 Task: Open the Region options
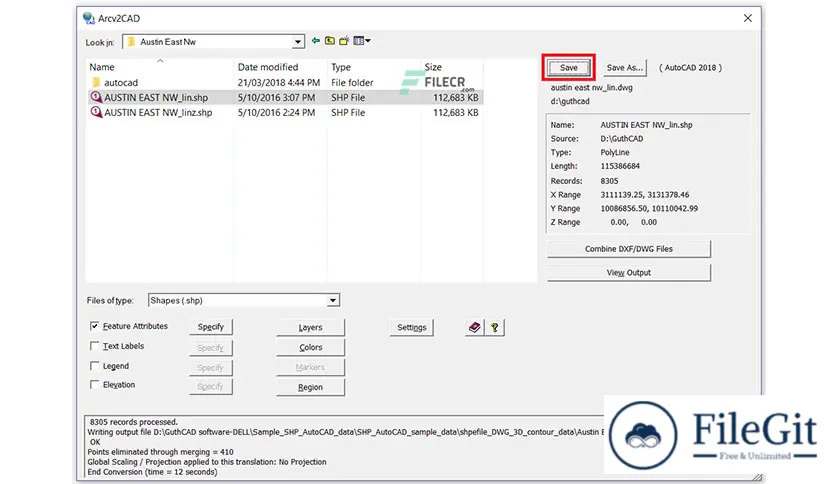click(x=310, y=387)
